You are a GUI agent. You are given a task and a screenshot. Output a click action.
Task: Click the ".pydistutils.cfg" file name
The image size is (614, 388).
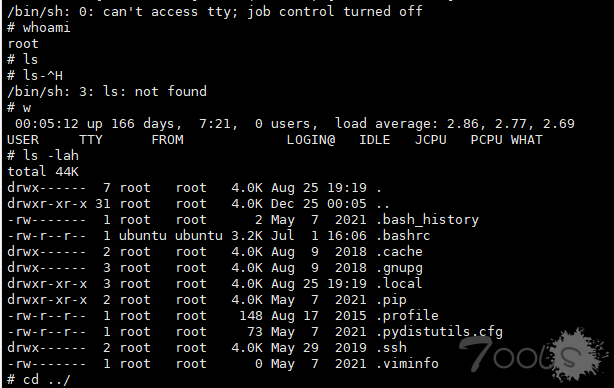pyautogui.click(x=439, y=332)
